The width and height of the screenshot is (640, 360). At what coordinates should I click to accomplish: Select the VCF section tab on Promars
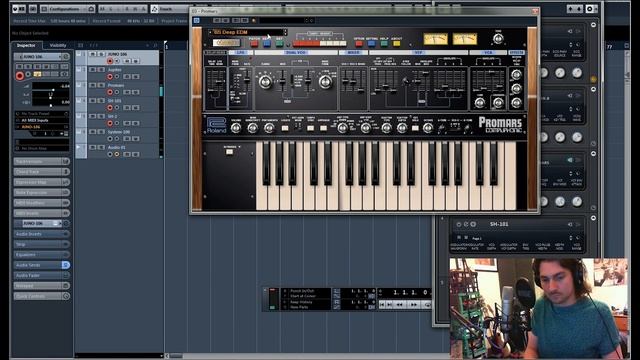[x=418, y=53]
